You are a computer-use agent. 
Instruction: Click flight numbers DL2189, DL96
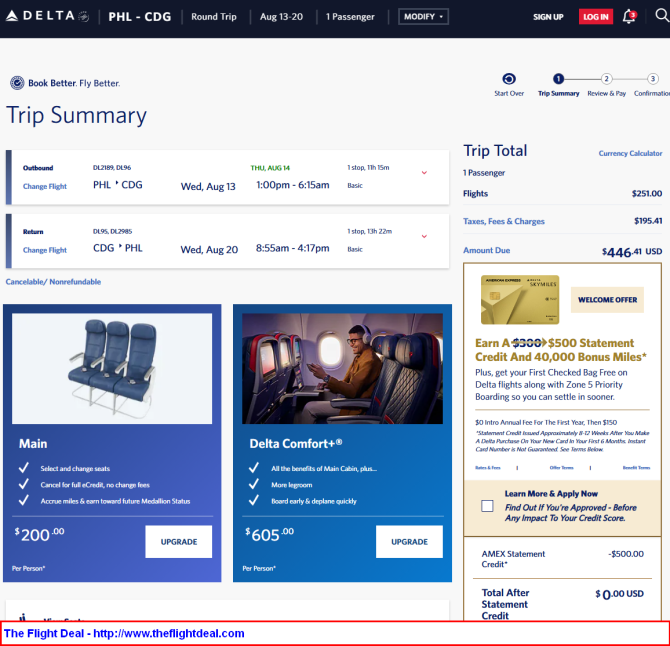[x=112, y=167]
